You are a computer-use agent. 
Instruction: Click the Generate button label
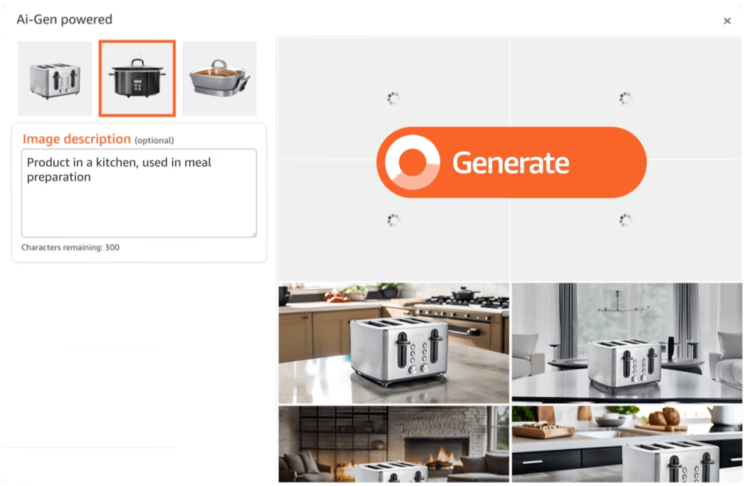(510, 163)
